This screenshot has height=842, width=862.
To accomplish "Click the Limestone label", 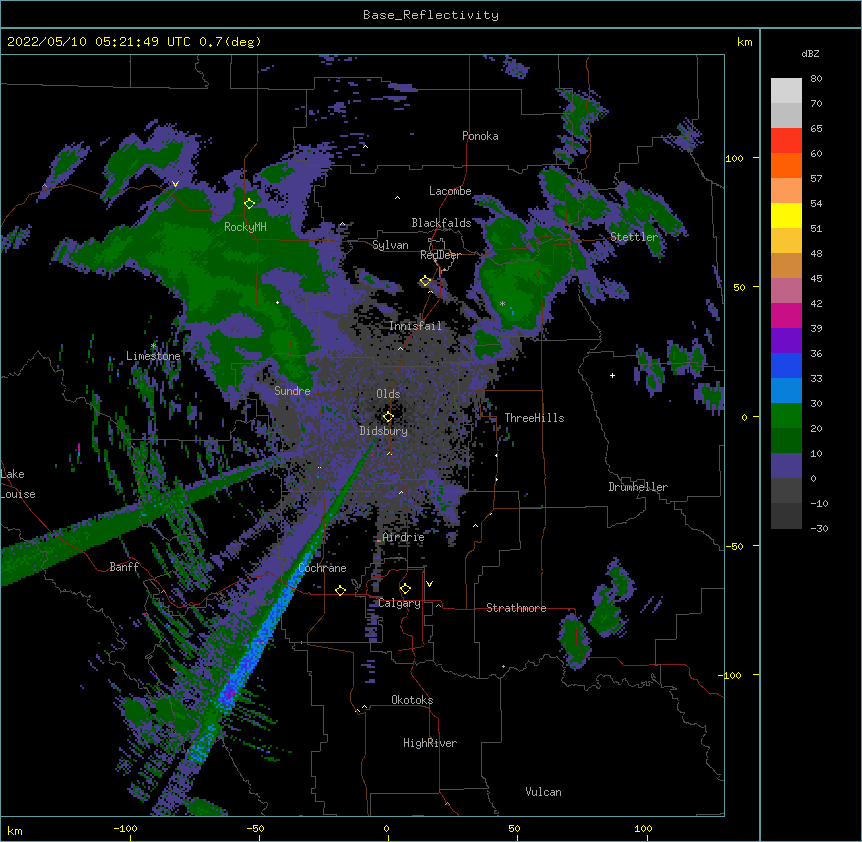I will 153,356.
